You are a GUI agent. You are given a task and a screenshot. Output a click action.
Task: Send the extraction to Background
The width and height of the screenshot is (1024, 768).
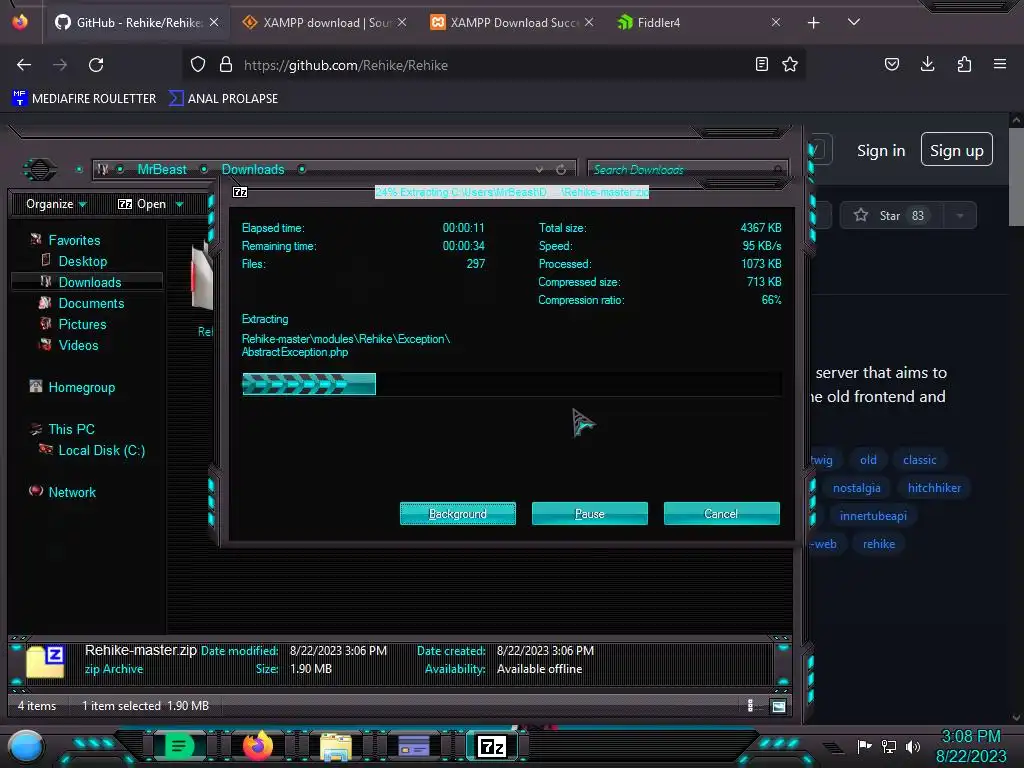coord(458,514)
